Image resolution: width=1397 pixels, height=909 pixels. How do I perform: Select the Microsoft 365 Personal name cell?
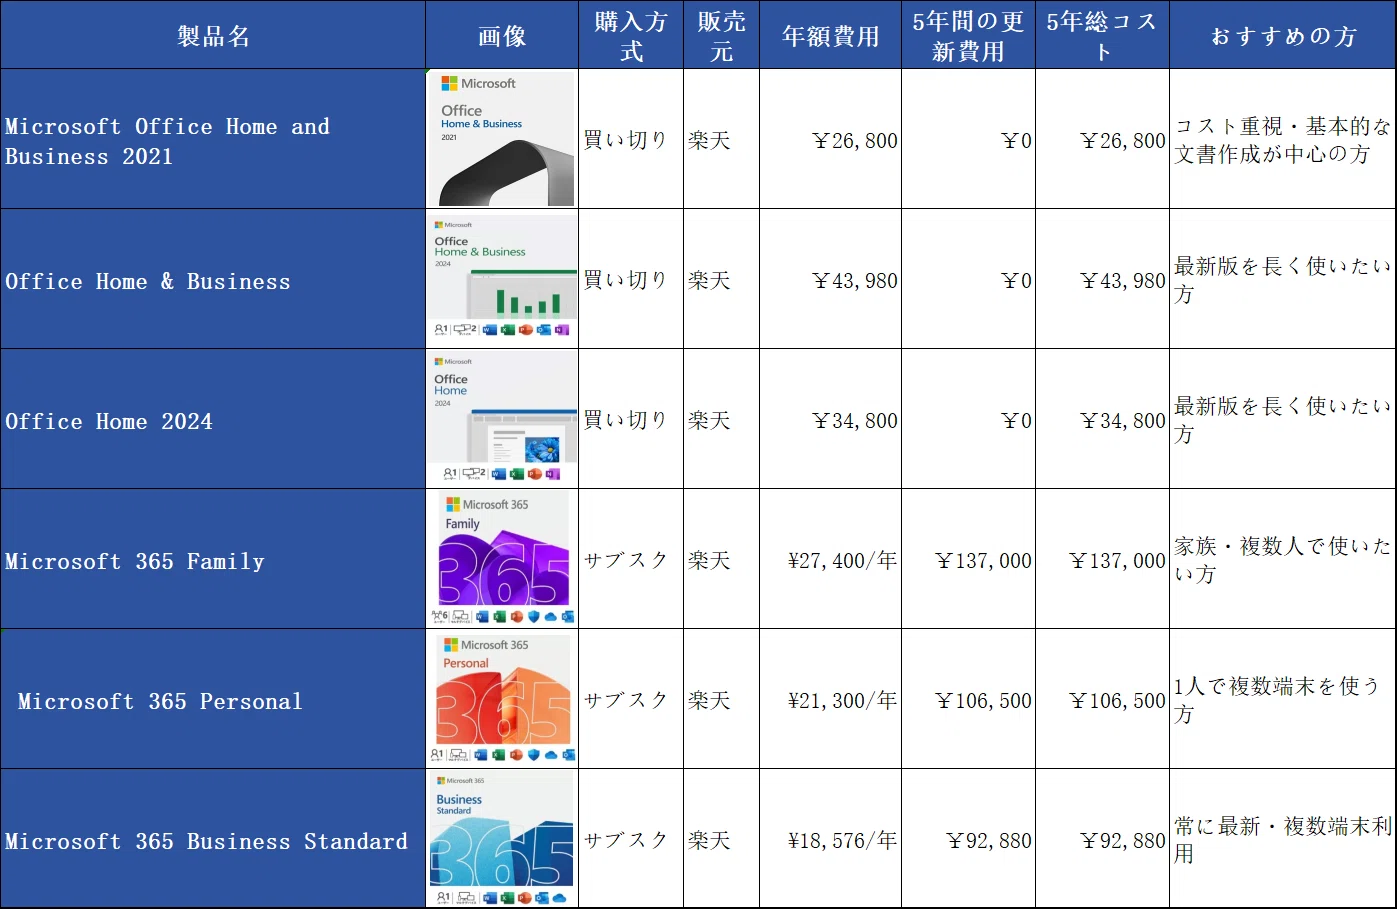click(x=213, y=699)
